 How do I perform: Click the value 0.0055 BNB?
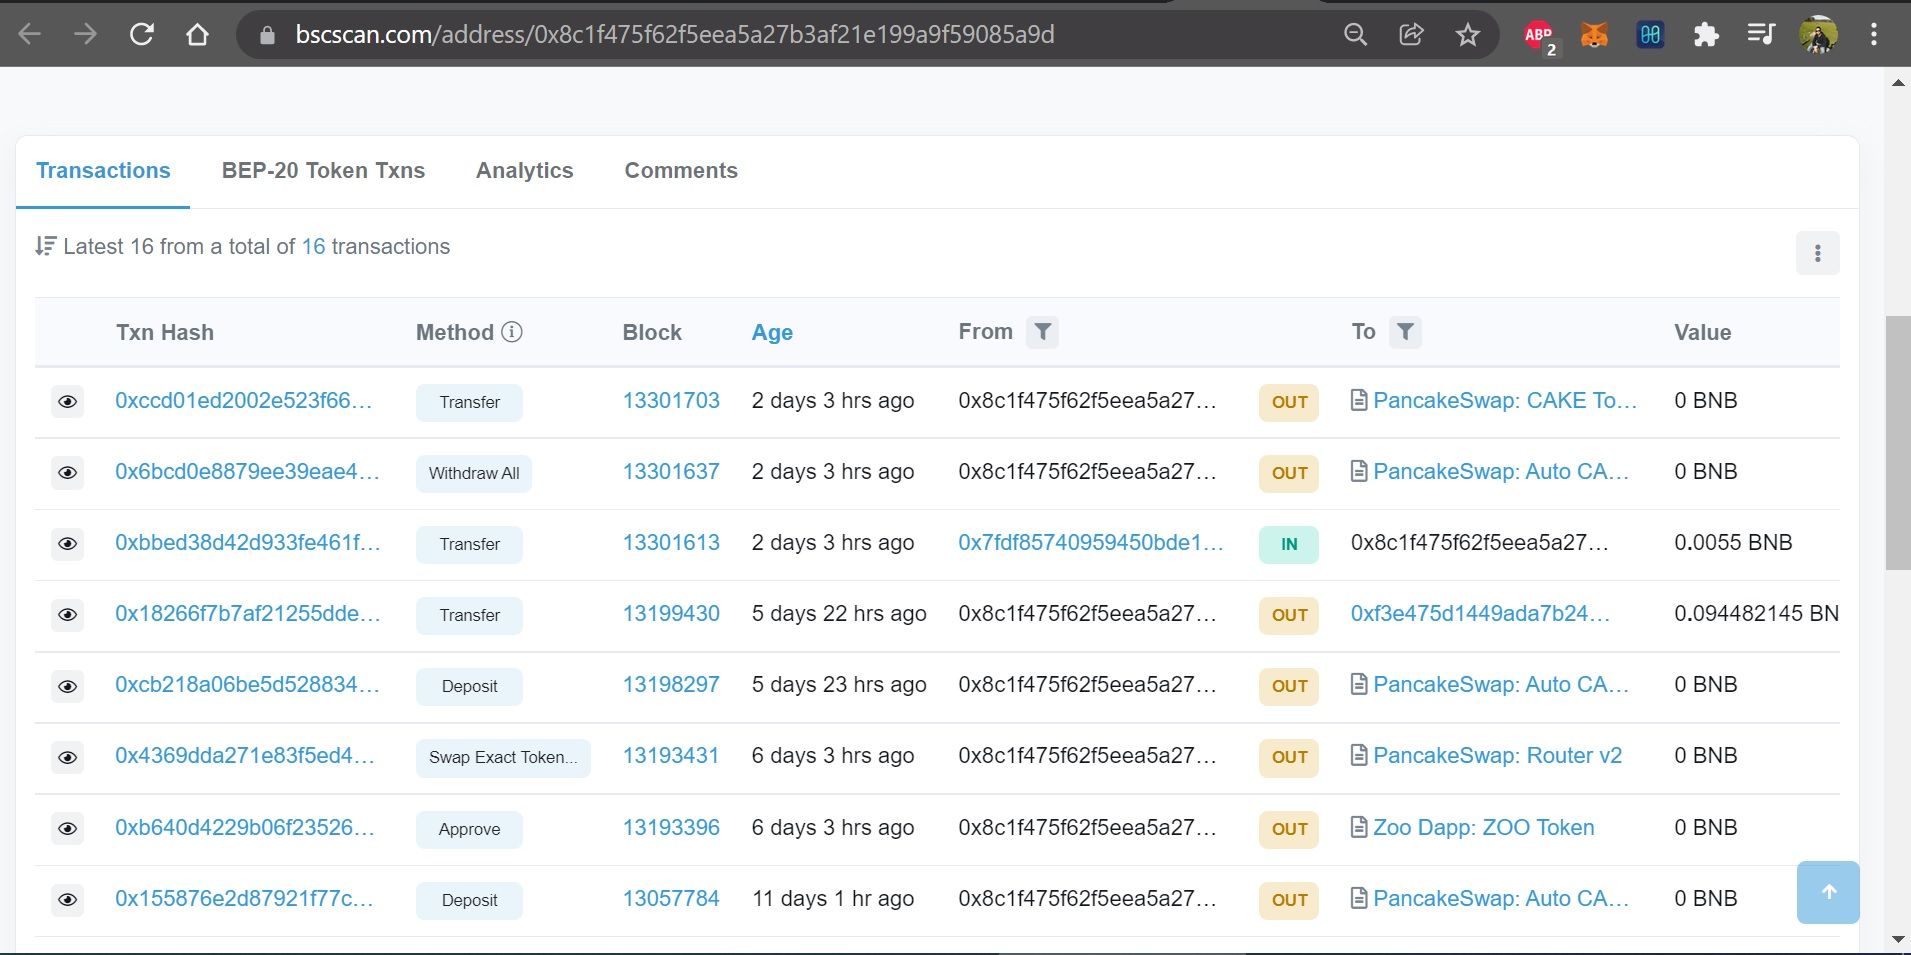1733,543
